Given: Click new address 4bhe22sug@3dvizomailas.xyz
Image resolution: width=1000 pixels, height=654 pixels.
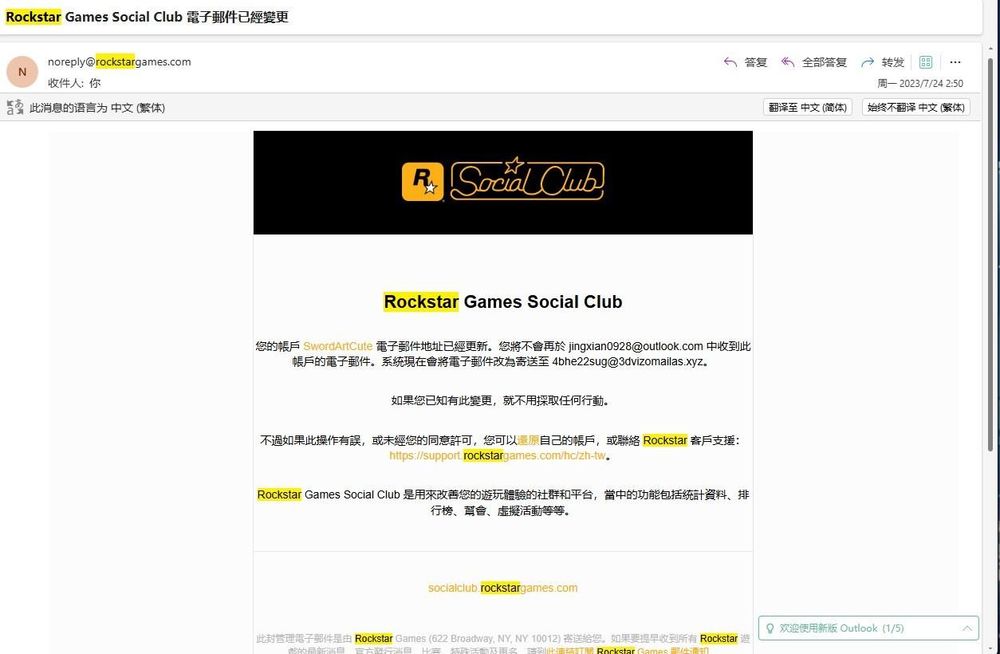Looking at the screenshot, I should coord(628,361).
